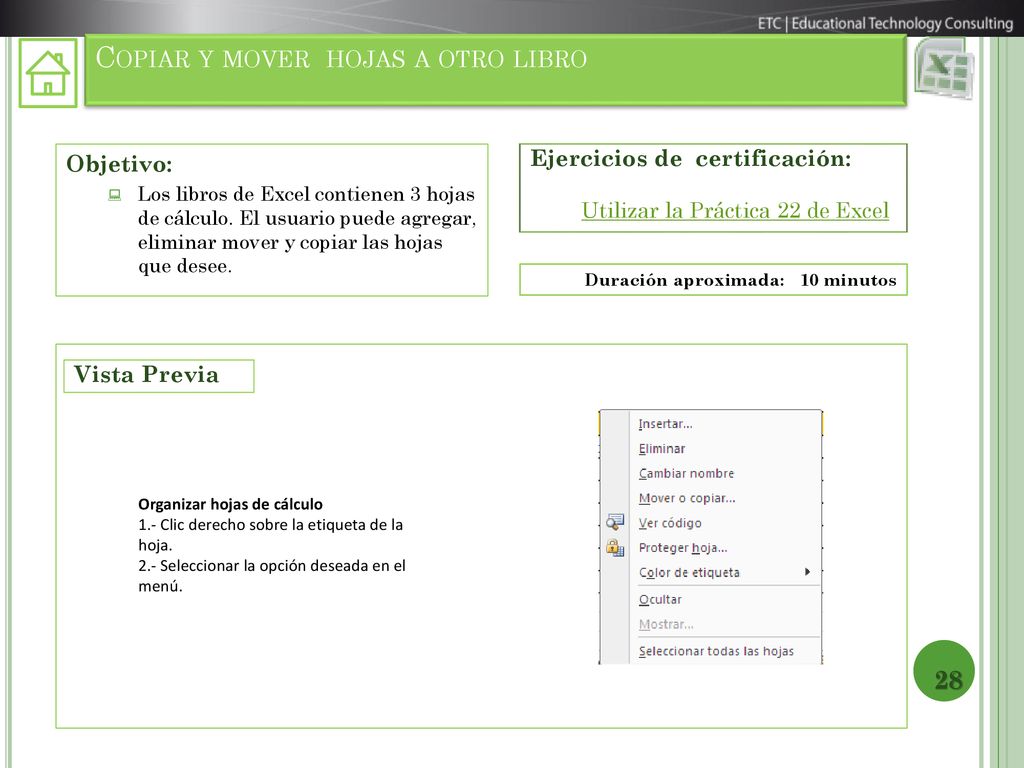Click the page number 28 circle

pyautogui.click(x=944, y=671)
